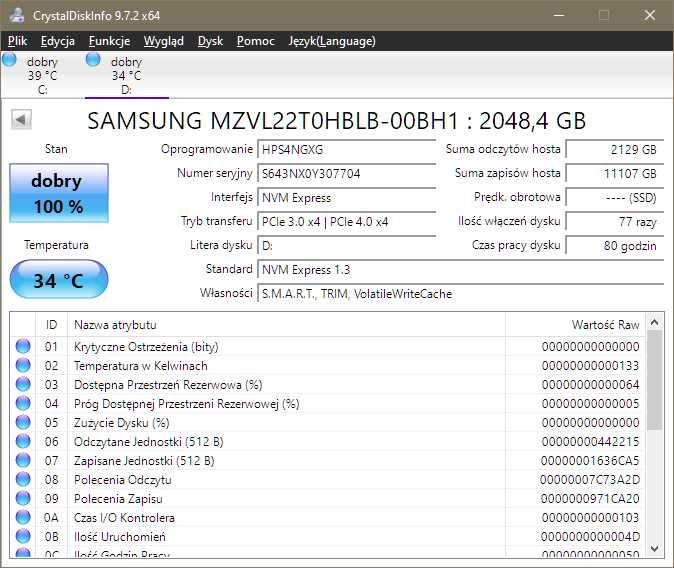Viewport: 674px width, 568px height.
Task: Click the status icon for Odczytane Jednostki
Action: (x=23, y=442)
